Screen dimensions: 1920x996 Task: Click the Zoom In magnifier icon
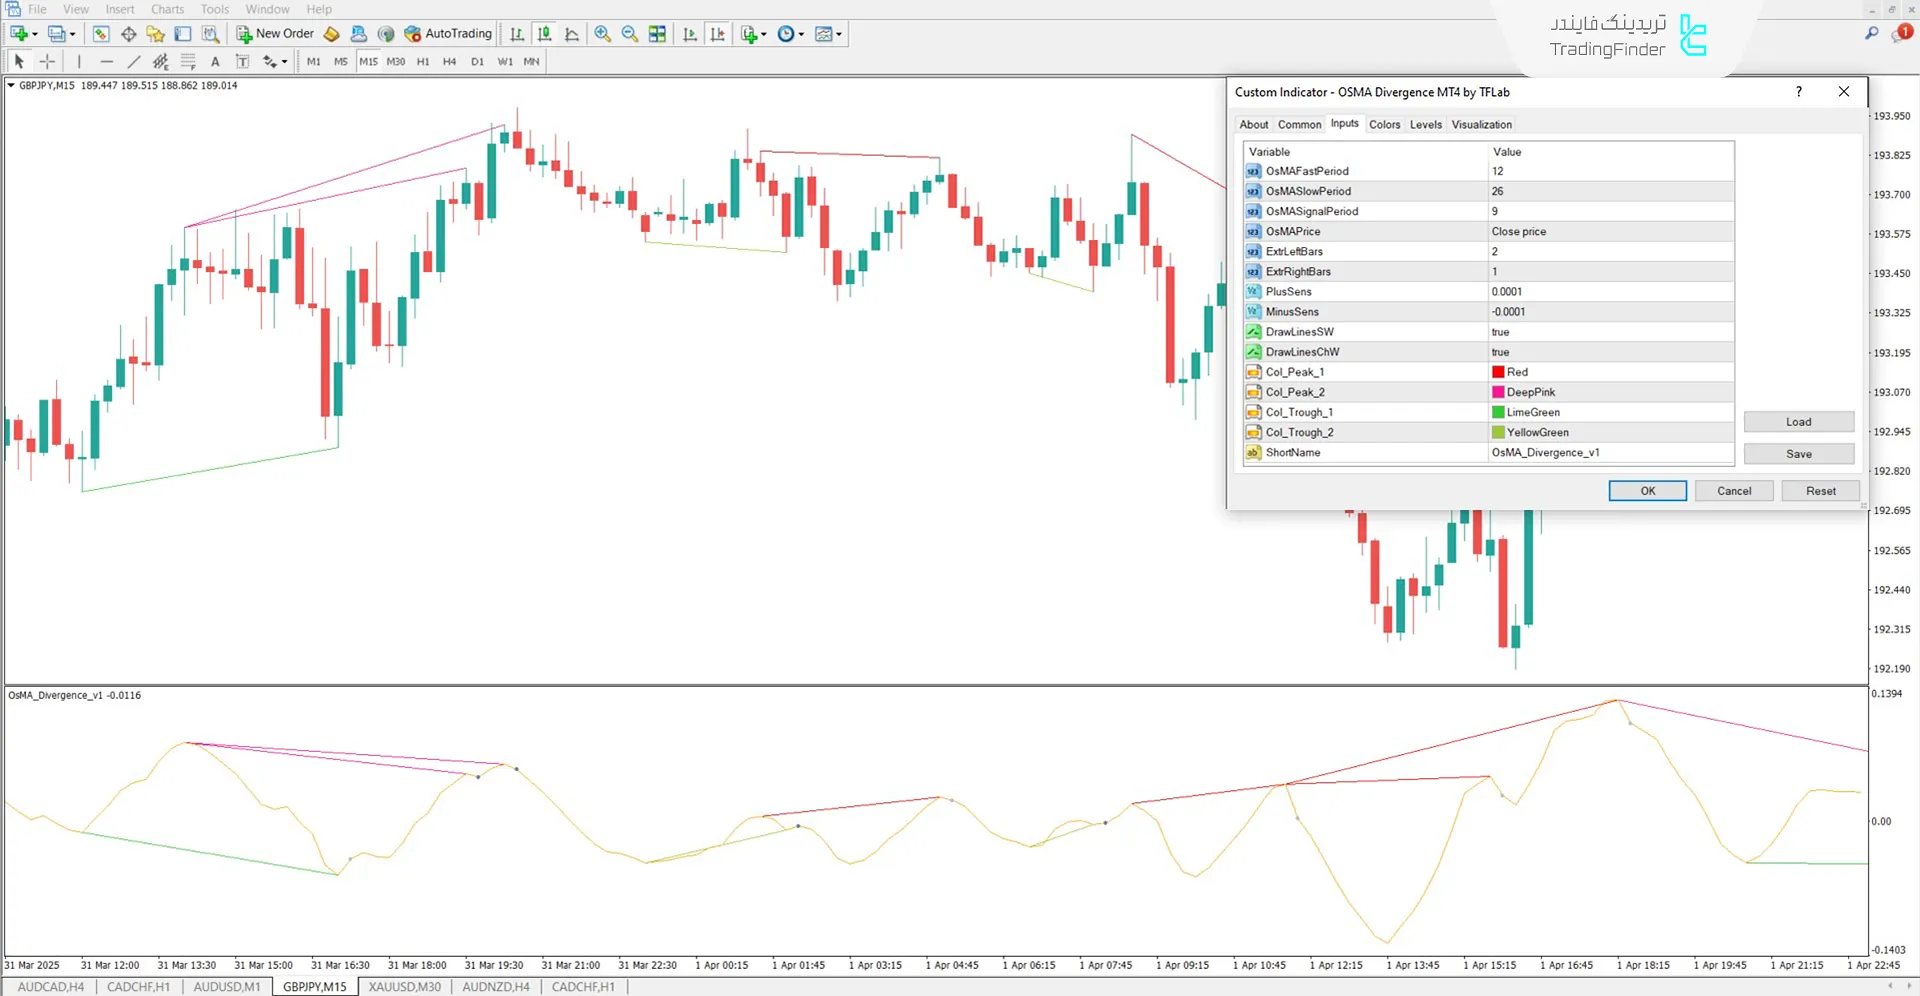point(602,33)
